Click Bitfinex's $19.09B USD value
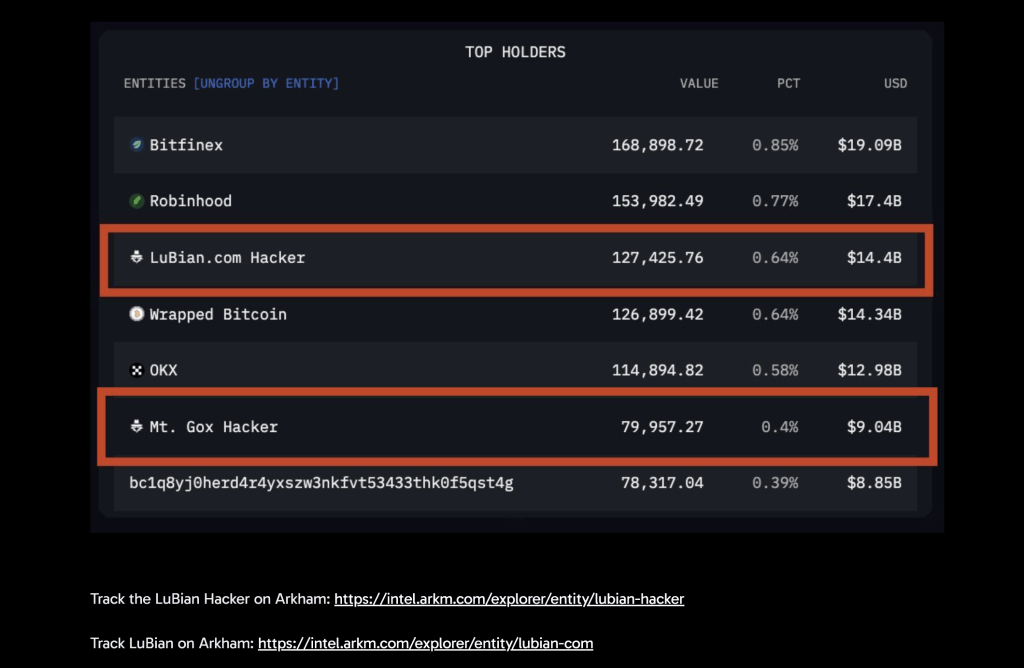Image resolution: width=1024 pixels, height=668 pixels. click(869, 145)
